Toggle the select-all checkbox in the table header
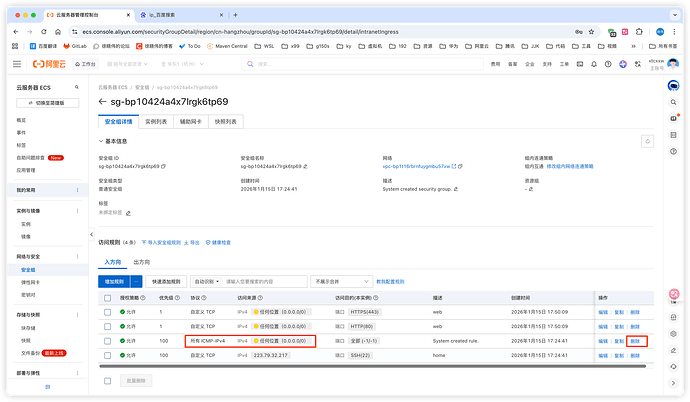This screenshot has height=402, width=690. point(108,298)
